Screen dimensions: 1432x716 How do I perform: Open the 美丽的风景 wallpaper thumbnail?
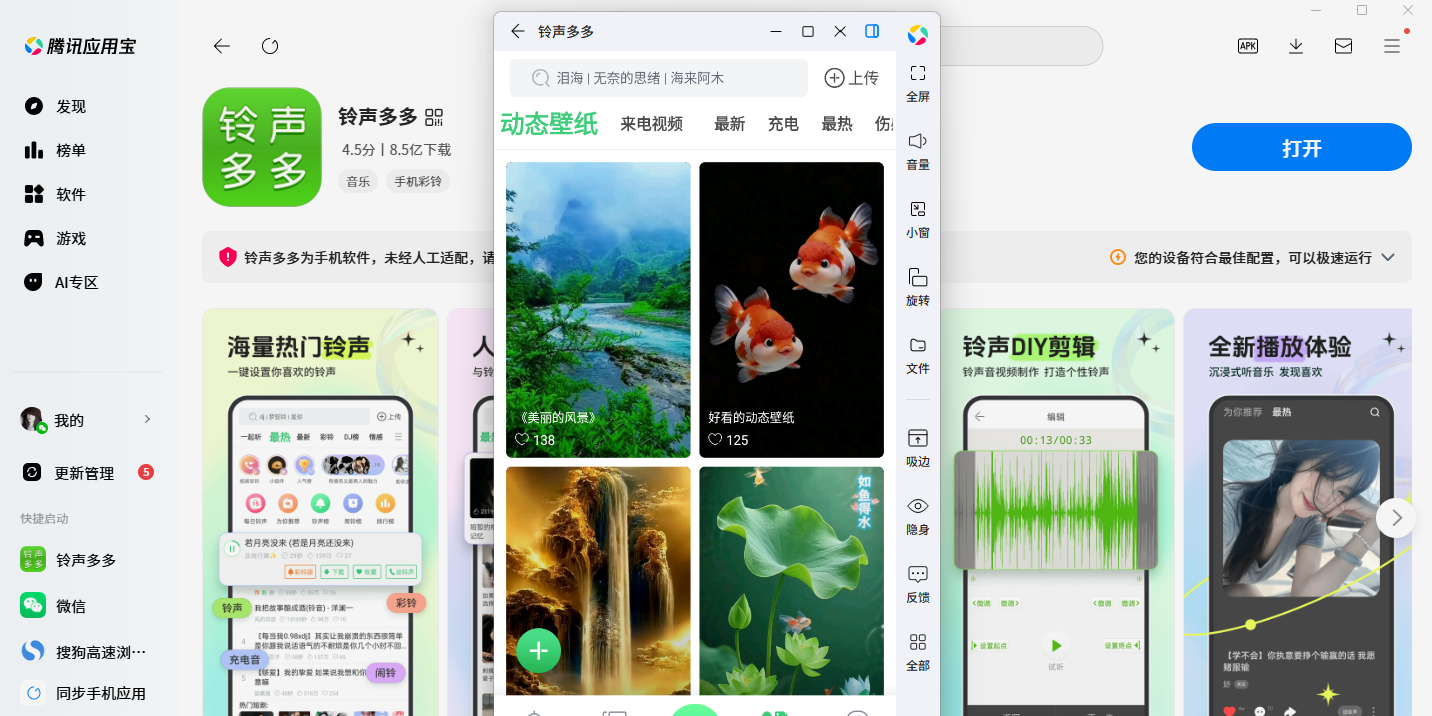pos(598,310)
